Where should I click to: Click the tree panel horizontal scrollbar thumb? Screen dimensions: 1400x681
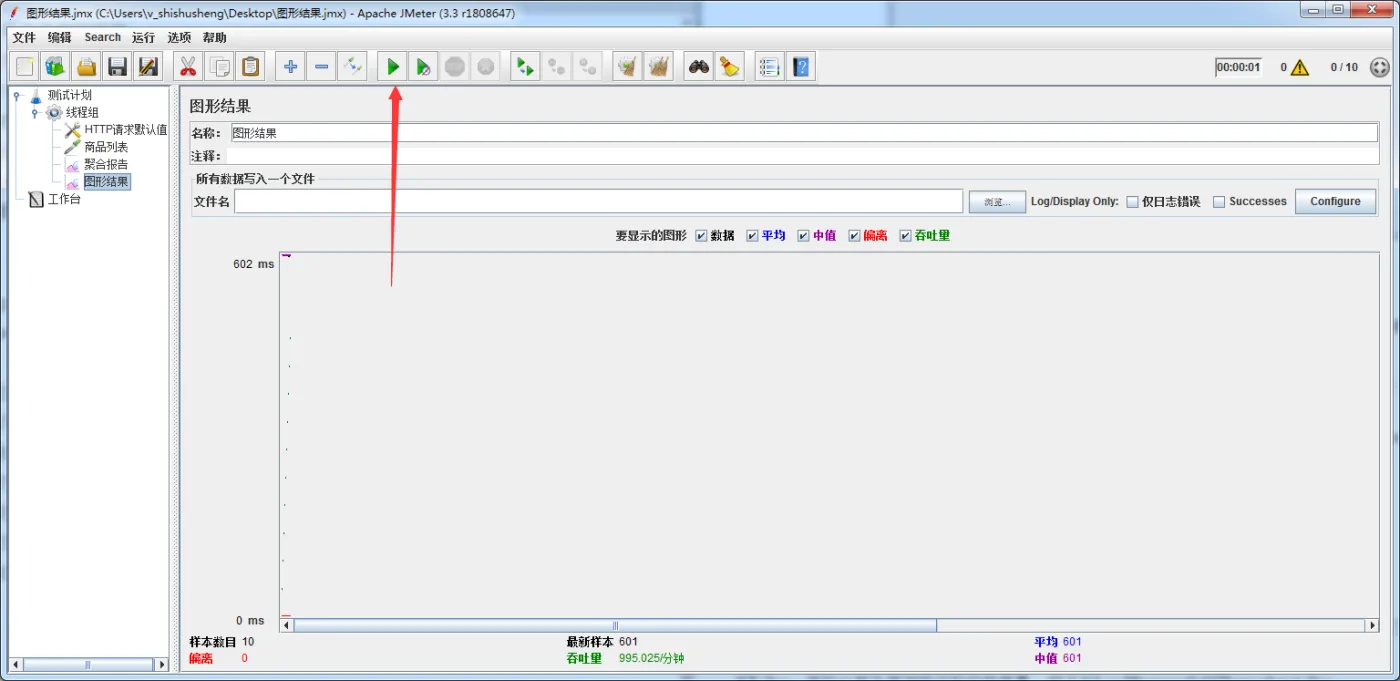pyautogui.click(x=88, y=664)
